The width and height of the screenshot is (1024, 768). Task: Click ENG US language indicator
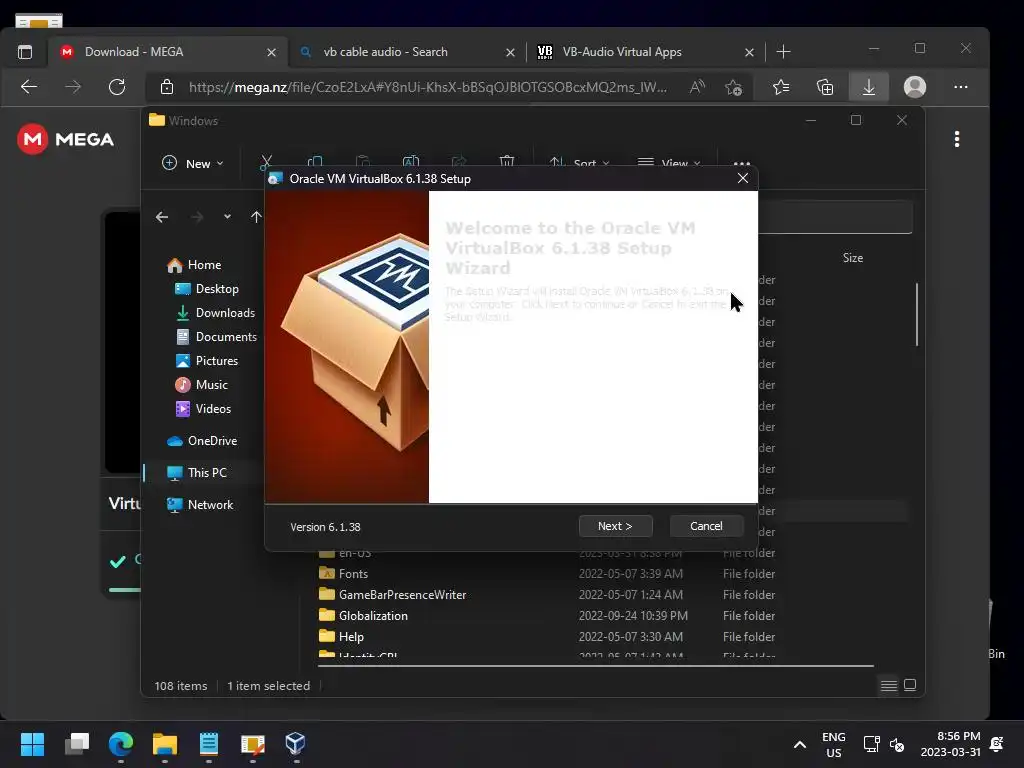pyautogui.click(x=833, y=744)
